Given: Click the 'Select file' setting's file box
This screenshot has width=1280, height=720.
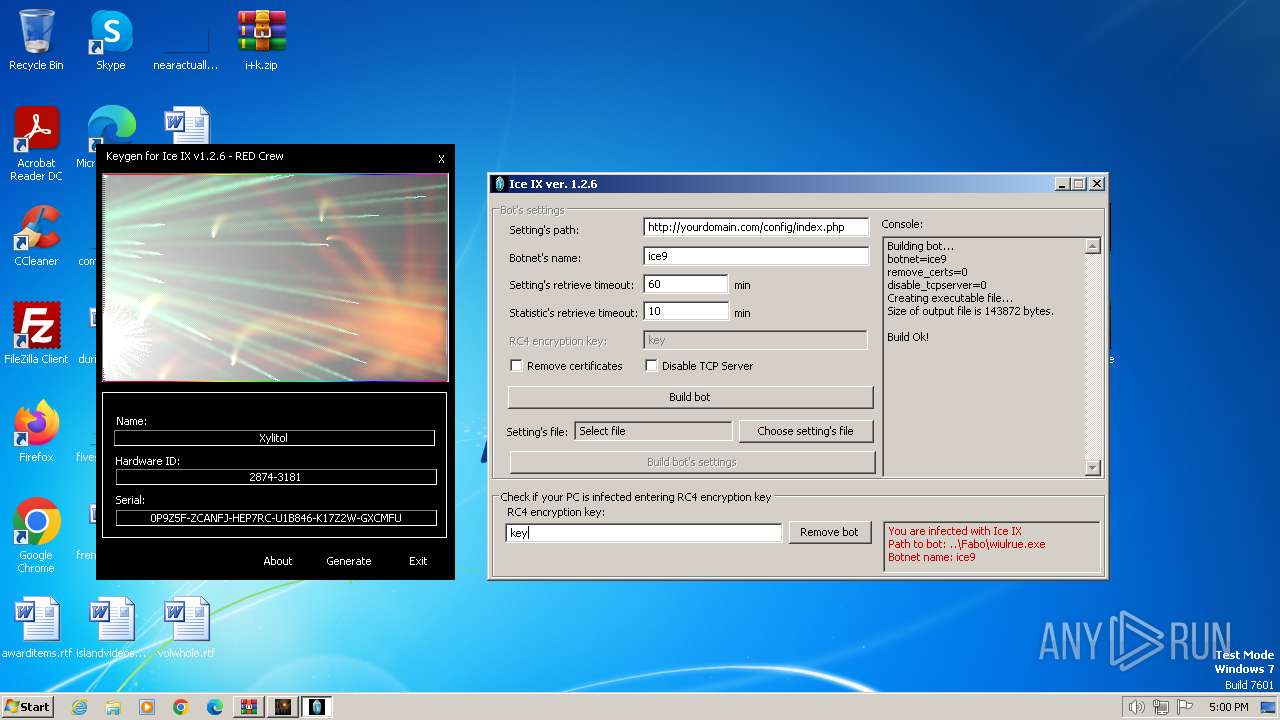Looking at the screenshot, I should [653, 431].
